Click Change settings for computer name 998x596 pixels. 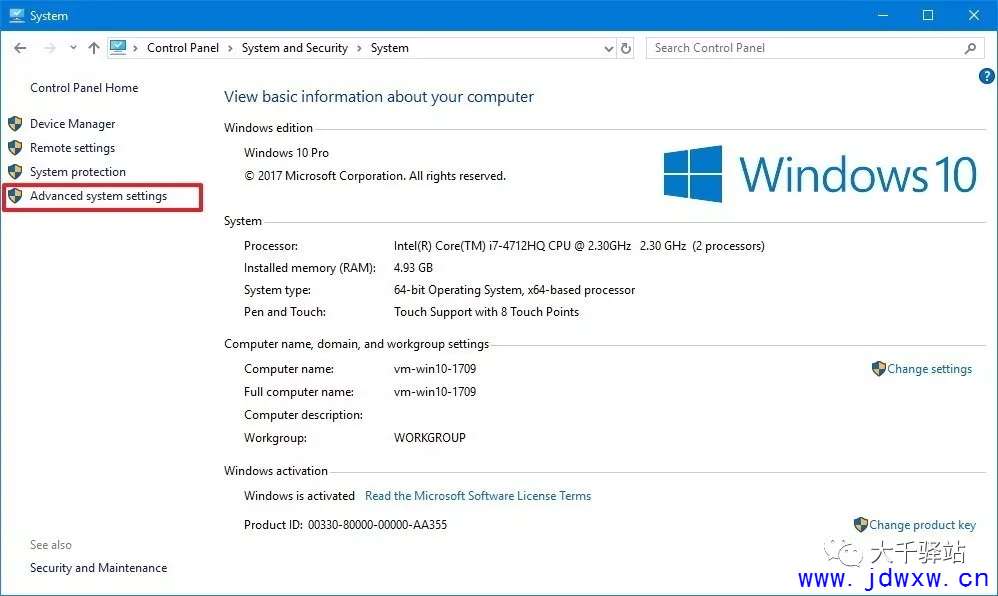click(929, 369)
